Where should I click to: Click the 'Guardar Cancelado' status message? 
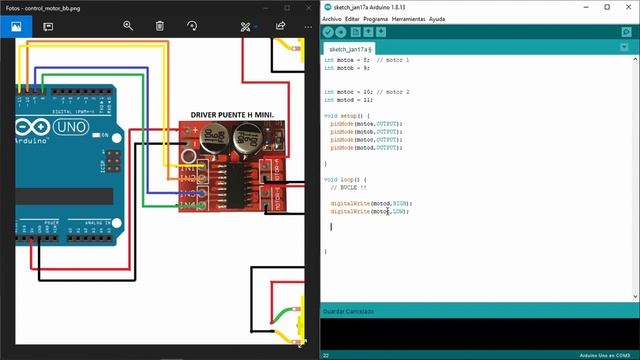click(348, 311)
